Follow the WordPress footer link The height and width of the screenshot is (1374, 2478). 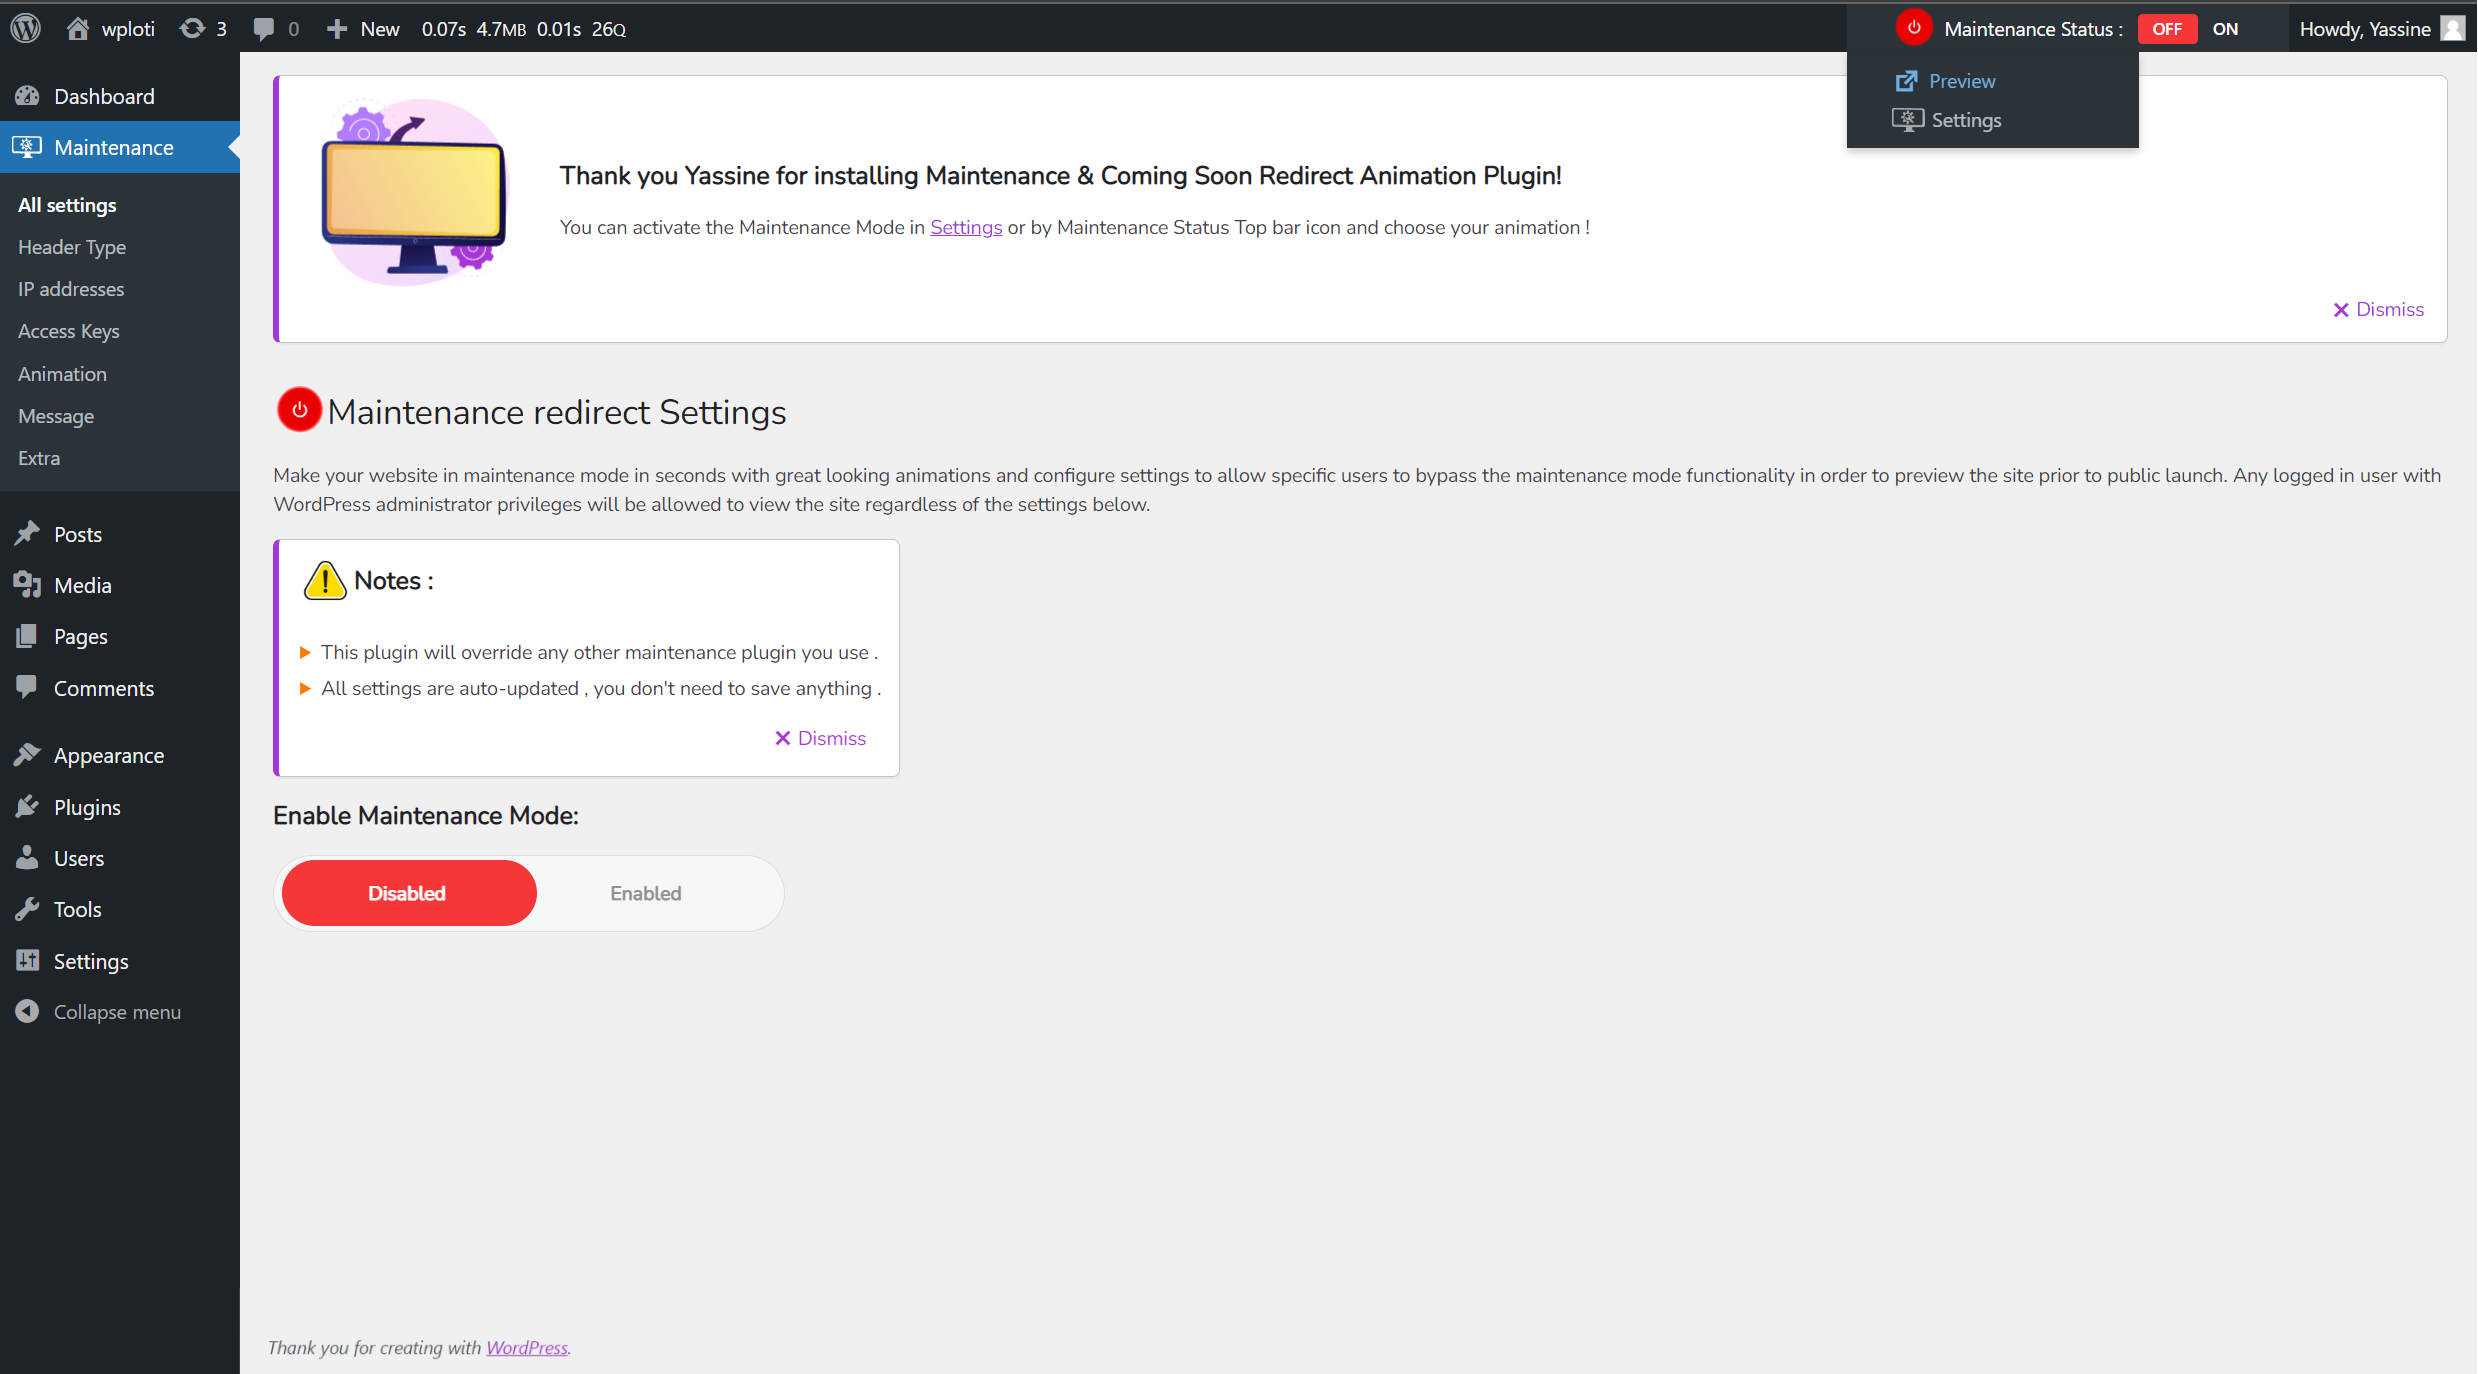527,1347
